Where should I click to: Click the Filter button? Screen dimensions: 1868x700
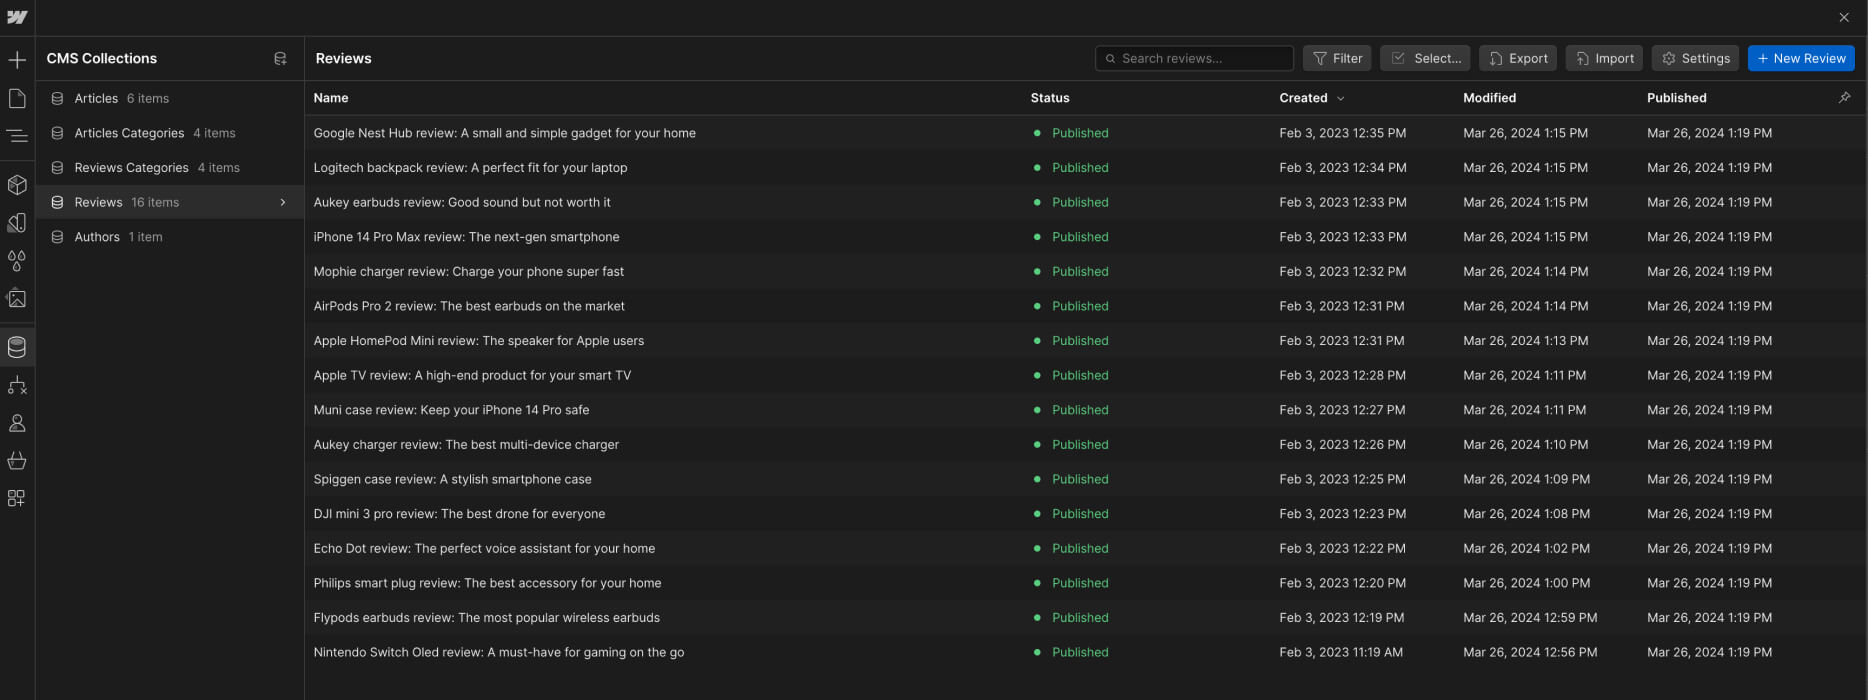(x=1337, y=58)
